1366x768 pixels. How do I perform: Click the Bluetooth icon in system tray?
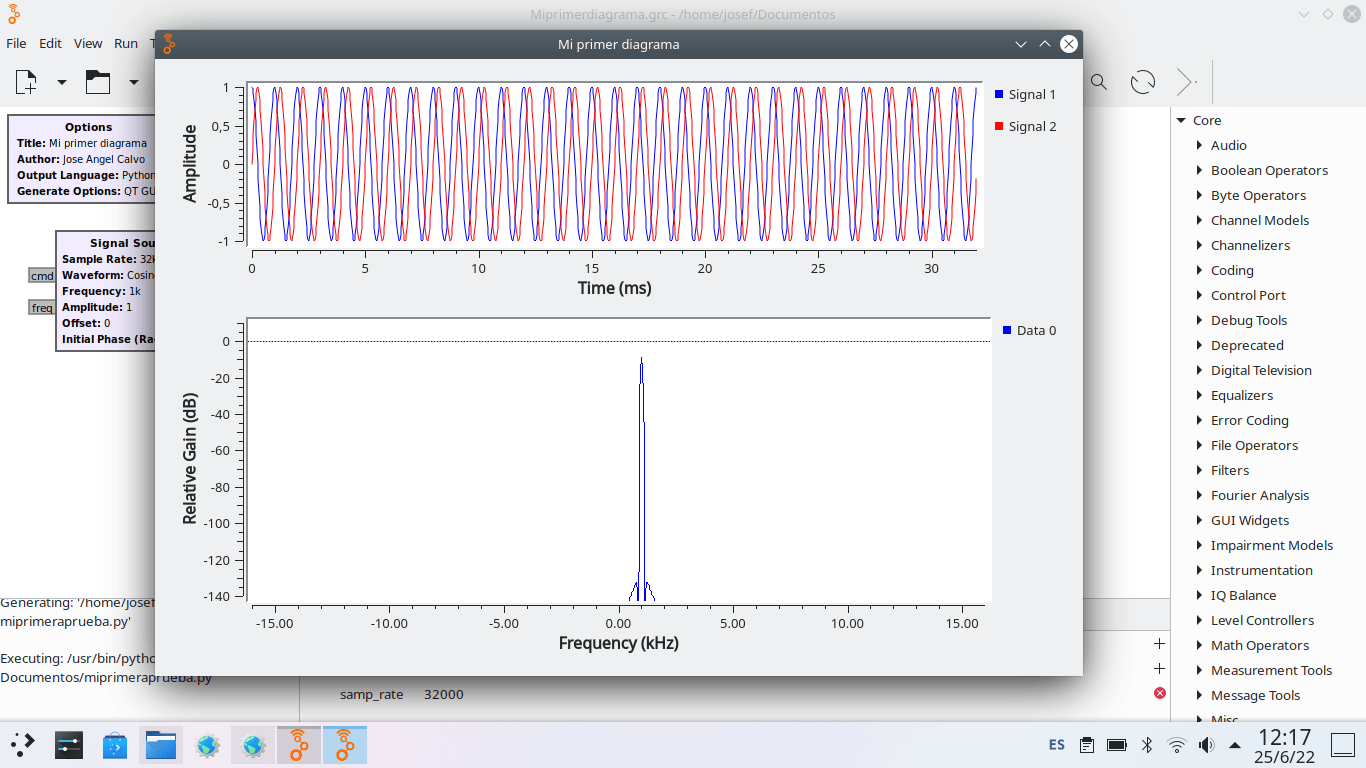[x=1148, y=745]
